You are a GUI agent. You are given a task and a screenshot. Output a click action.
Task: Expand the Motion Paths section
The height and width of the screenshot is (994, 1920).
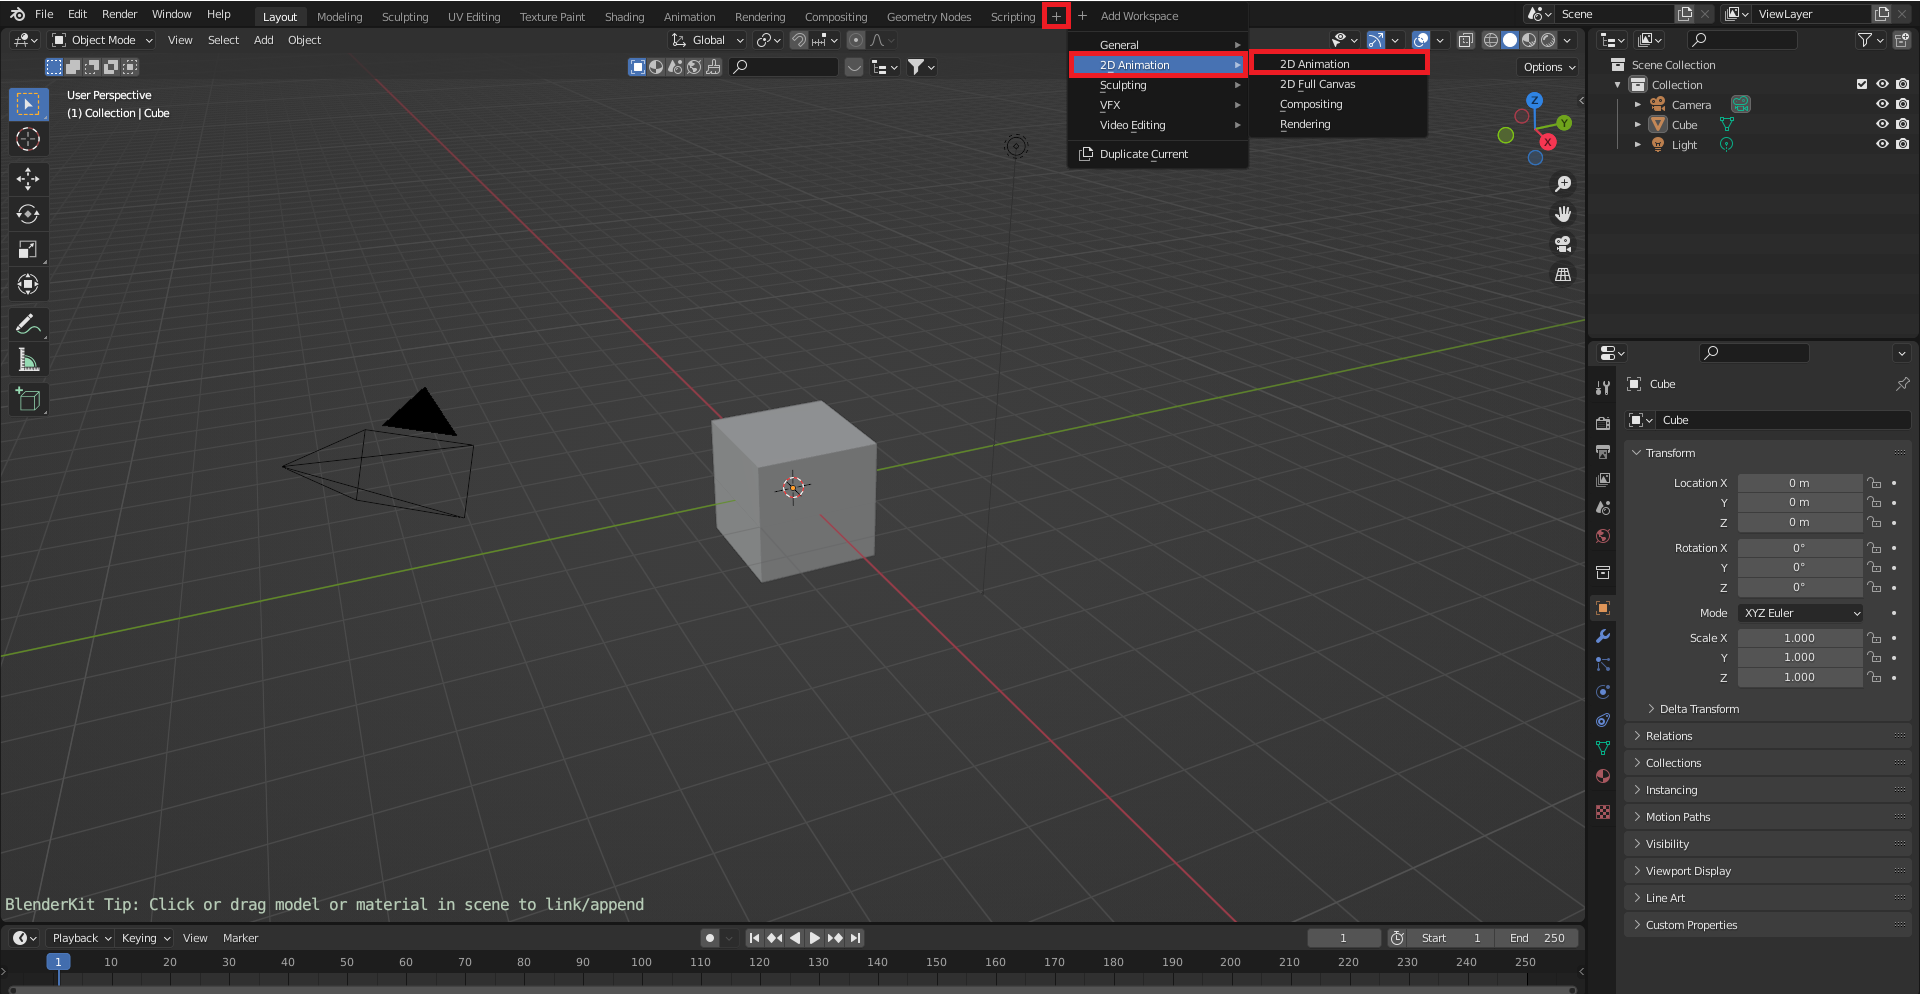click(x=1680, y=817)
